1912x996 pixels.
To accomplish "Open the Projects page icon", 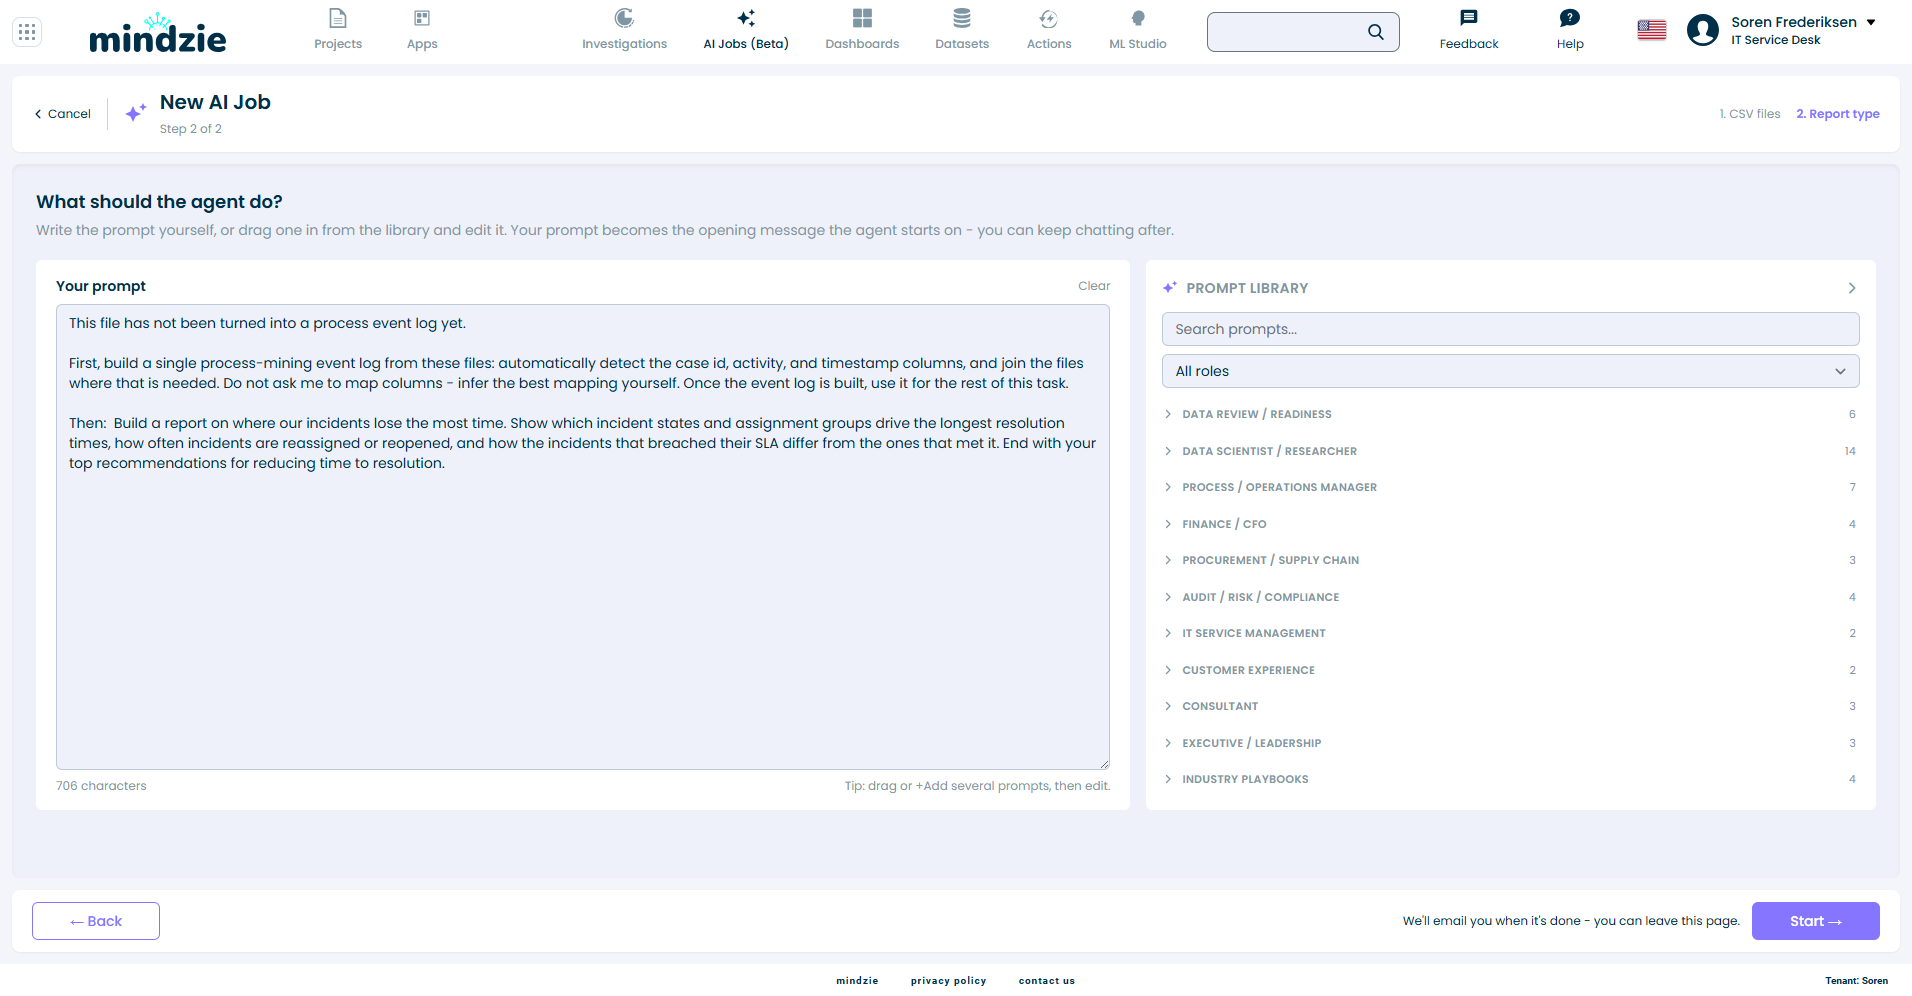I will point(338,18).
